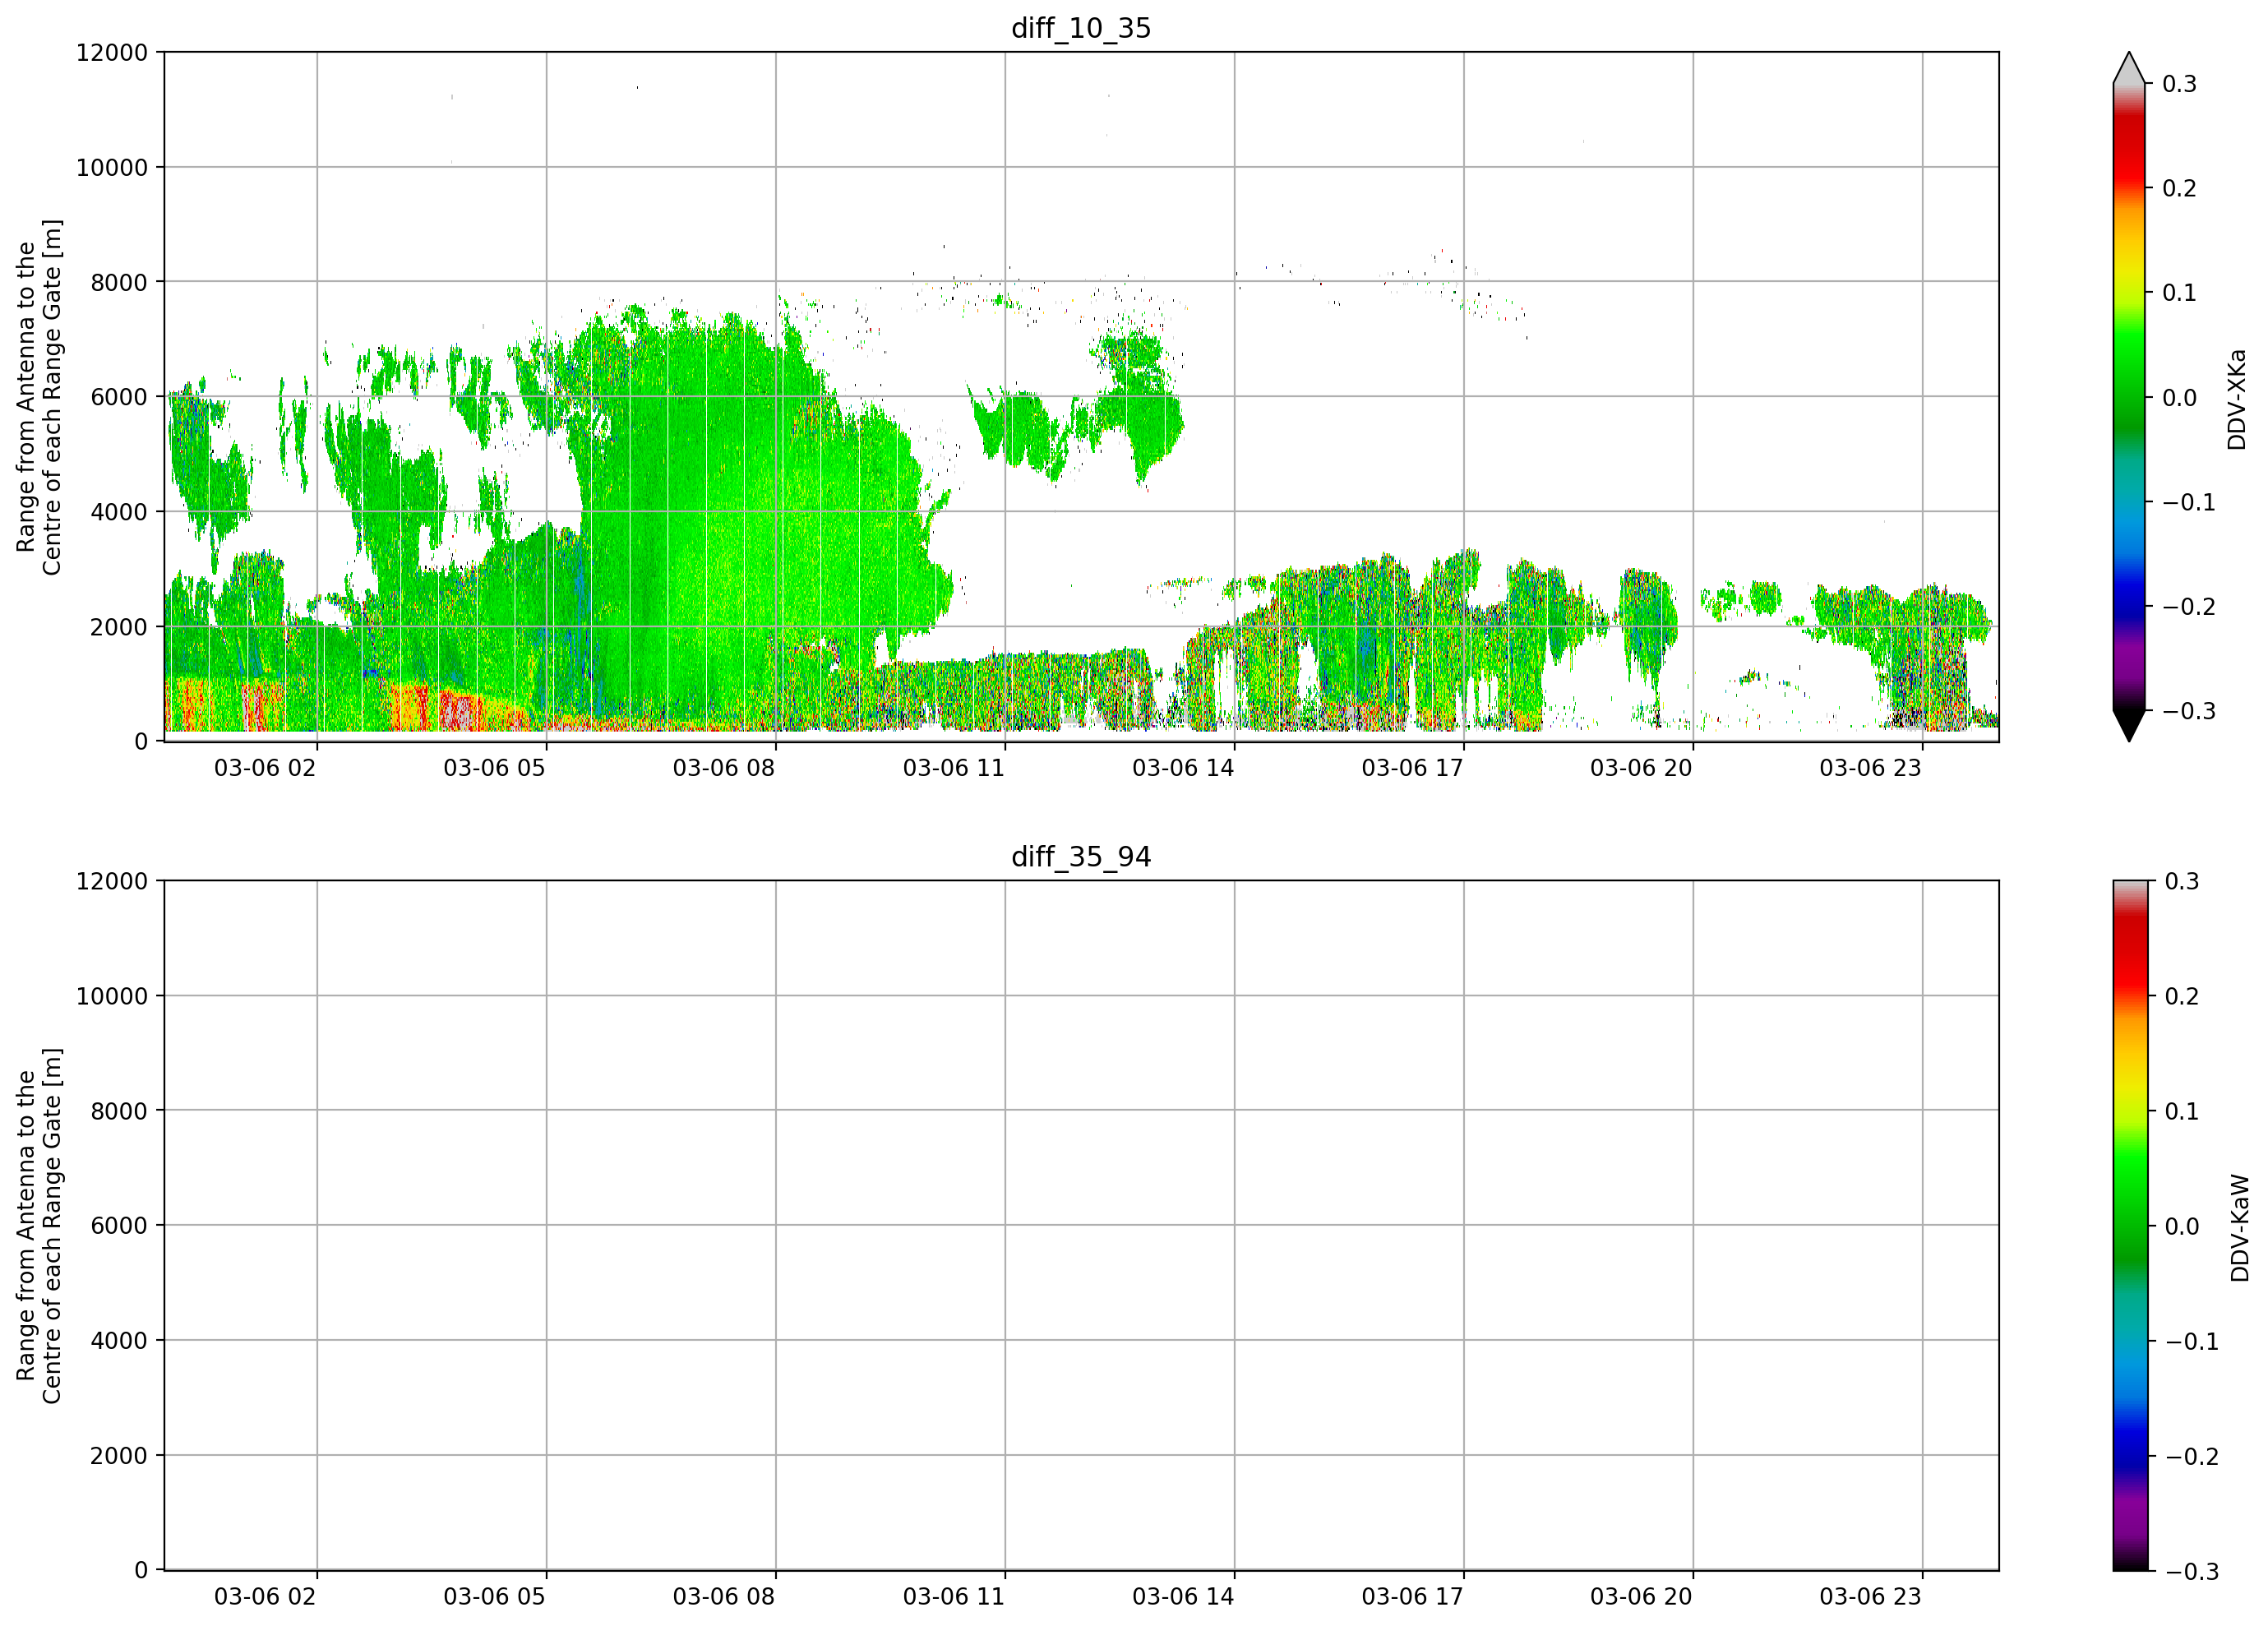The width and height of the screenshot is (2268, 1626).
Task: Click the 03-06 08 tick label on the top plot
Action: (724, 768)
